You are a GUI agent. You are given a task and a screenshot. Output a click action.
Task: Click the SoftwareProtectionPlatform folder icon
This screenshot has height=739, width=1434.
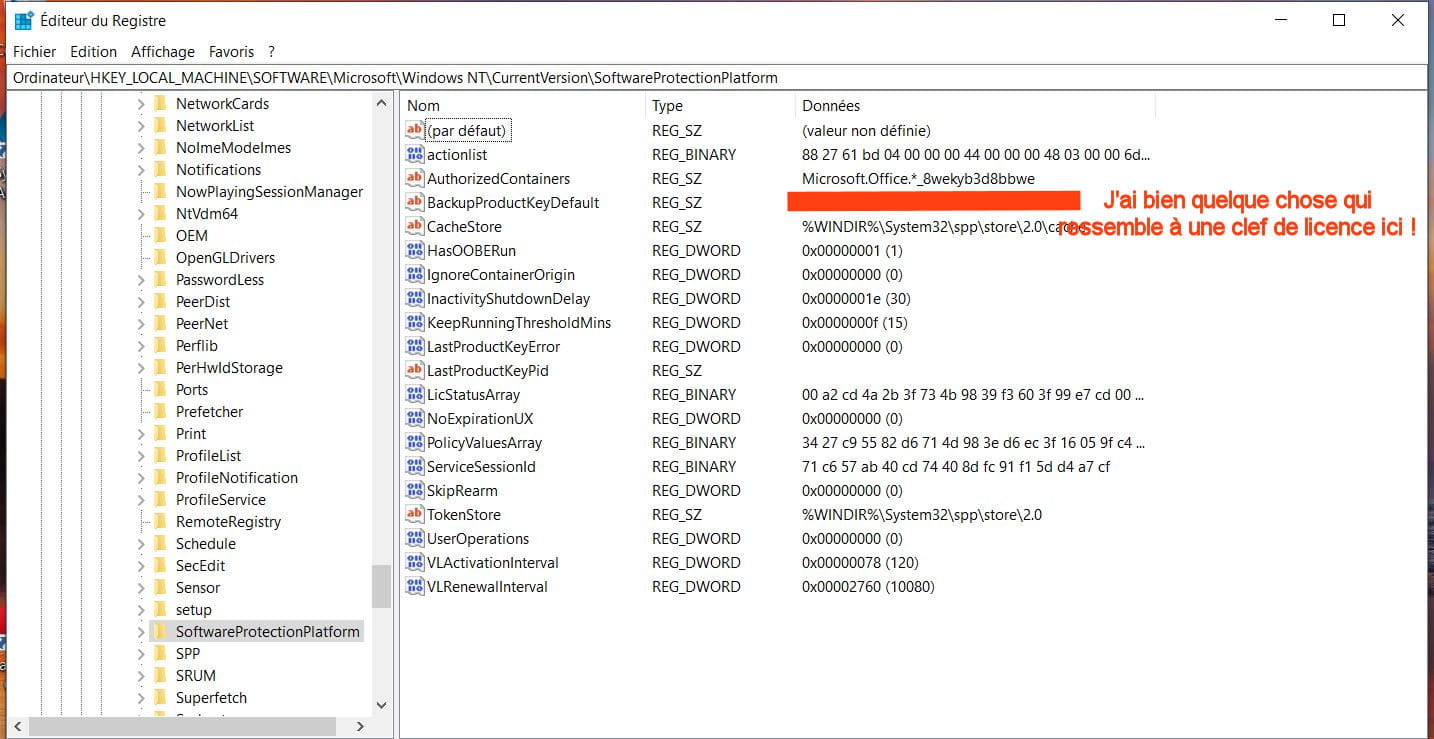coord(160,631)
